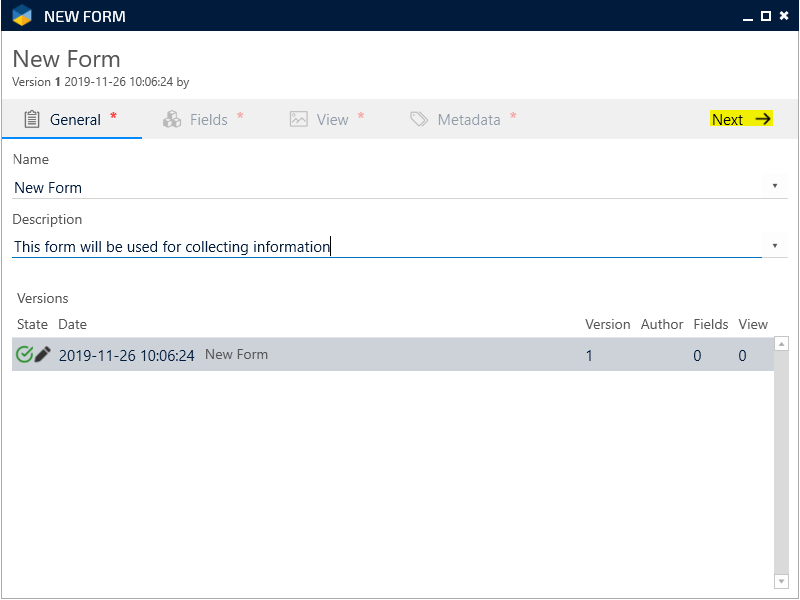Screen dimensions: 800x600
Task: Expand the Description field dropdown arrow
Action: click(775, 245)
